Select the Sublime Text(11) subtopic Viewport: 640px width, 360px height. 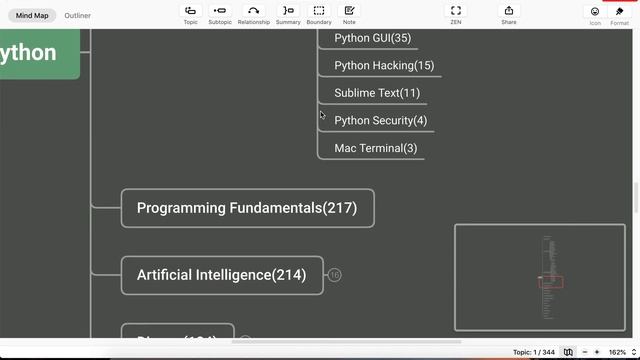click(377, 93)
